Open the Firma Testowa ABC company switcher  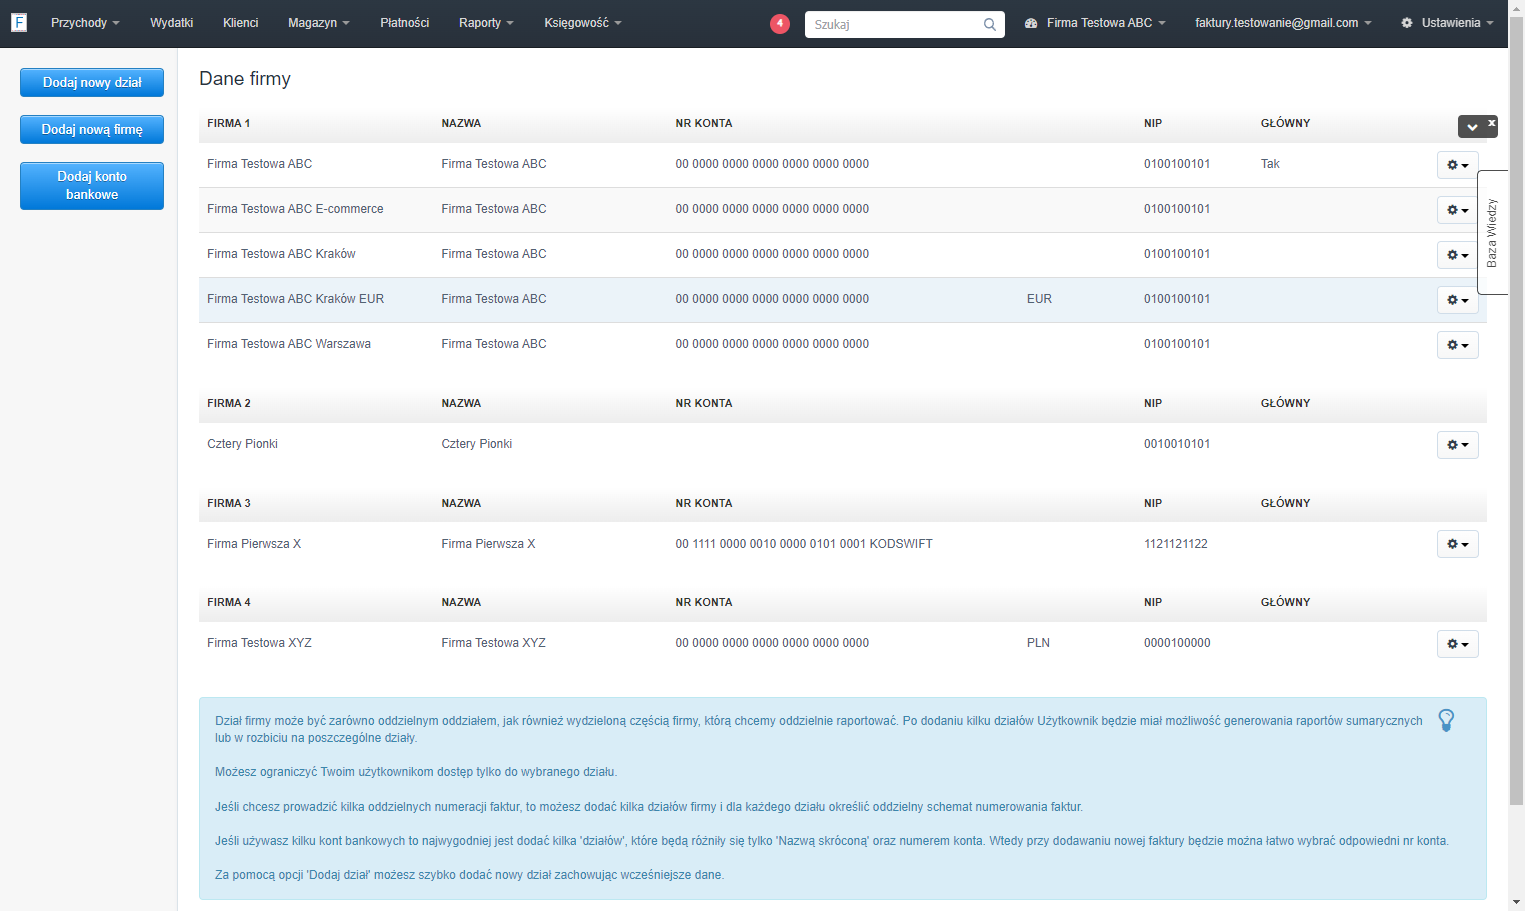click(1095, 23)
